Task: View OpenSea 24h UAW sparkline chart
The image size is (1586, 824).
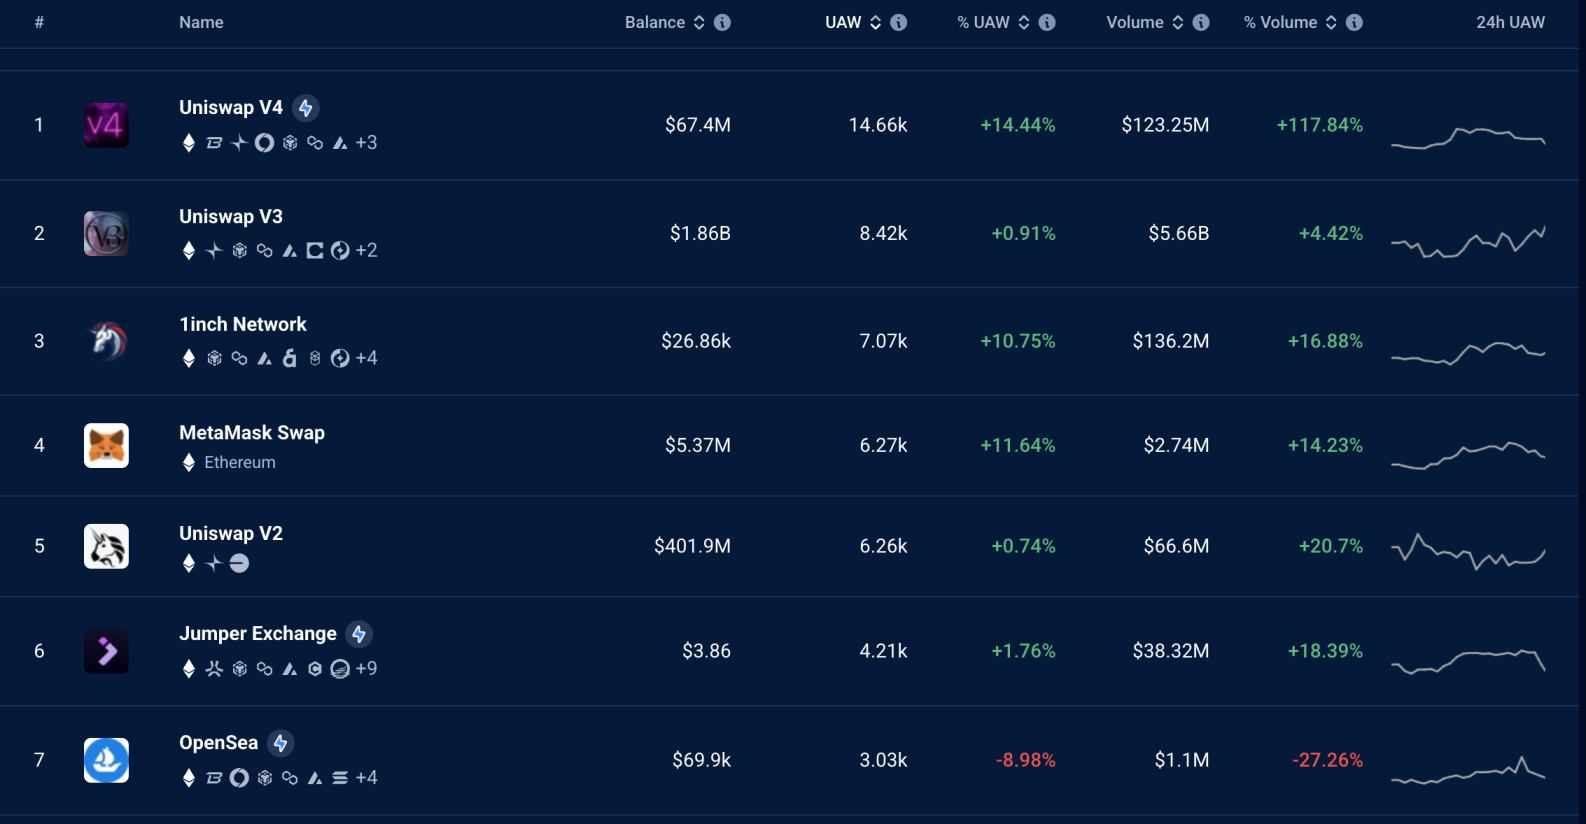Action: point(1468,771)
